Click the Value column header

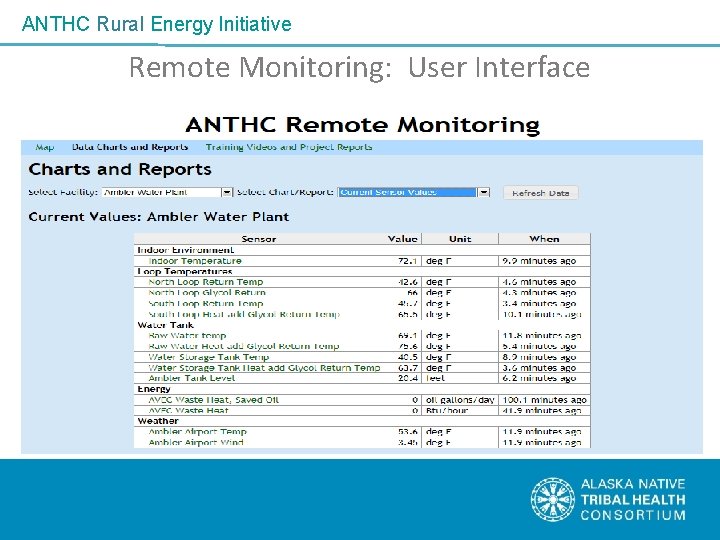click(x=402, y=239)
